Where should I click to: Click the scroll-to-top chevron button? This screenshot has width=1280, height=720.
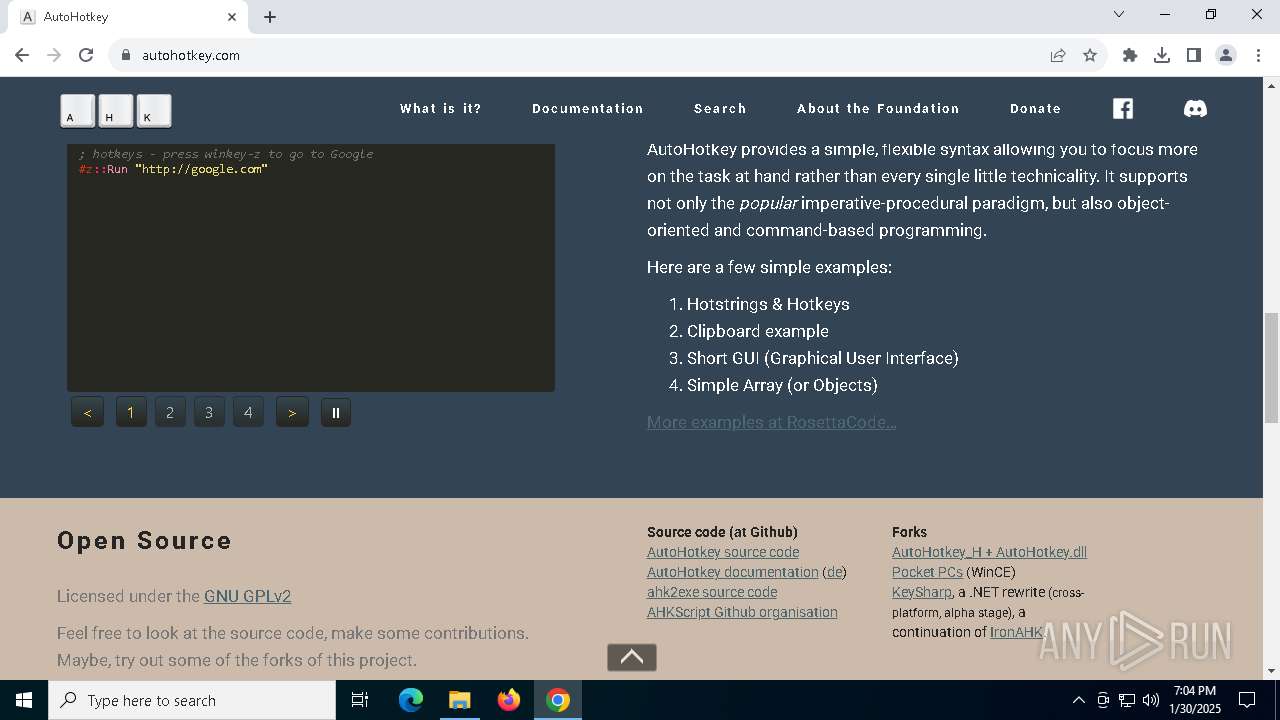click(632, 657)
